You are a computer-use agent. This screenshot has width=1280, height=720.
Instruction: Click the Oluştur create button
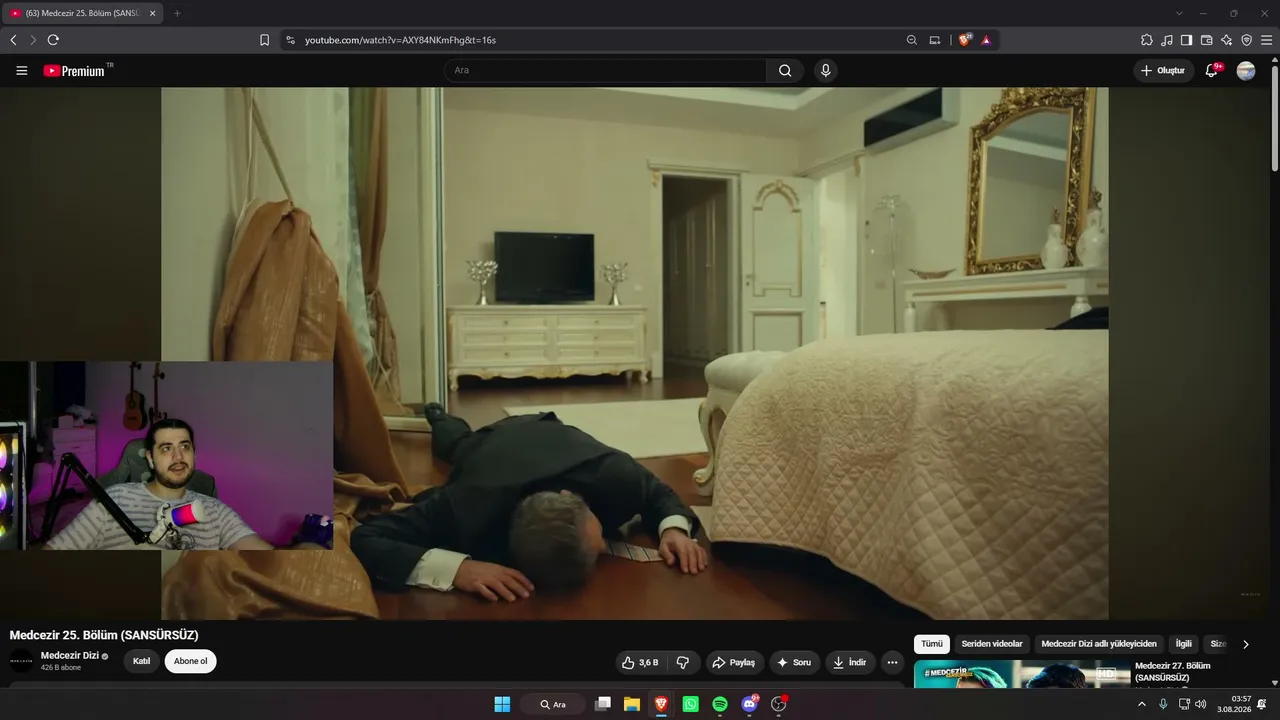(1163, 70)
